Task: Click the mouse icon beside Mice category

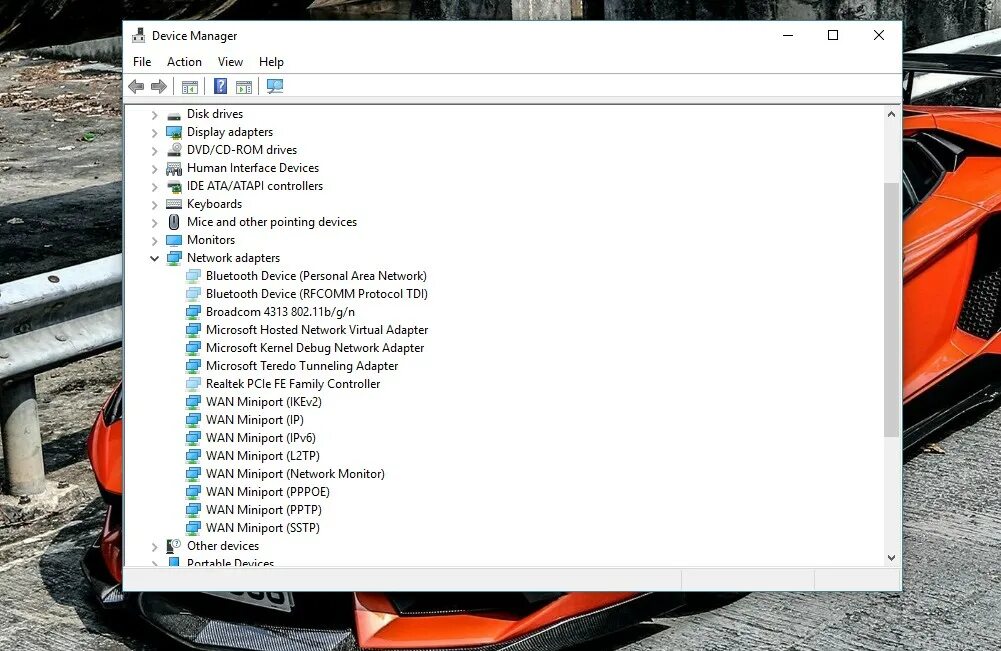Action: pyautogui.click(x=174, y=222)
